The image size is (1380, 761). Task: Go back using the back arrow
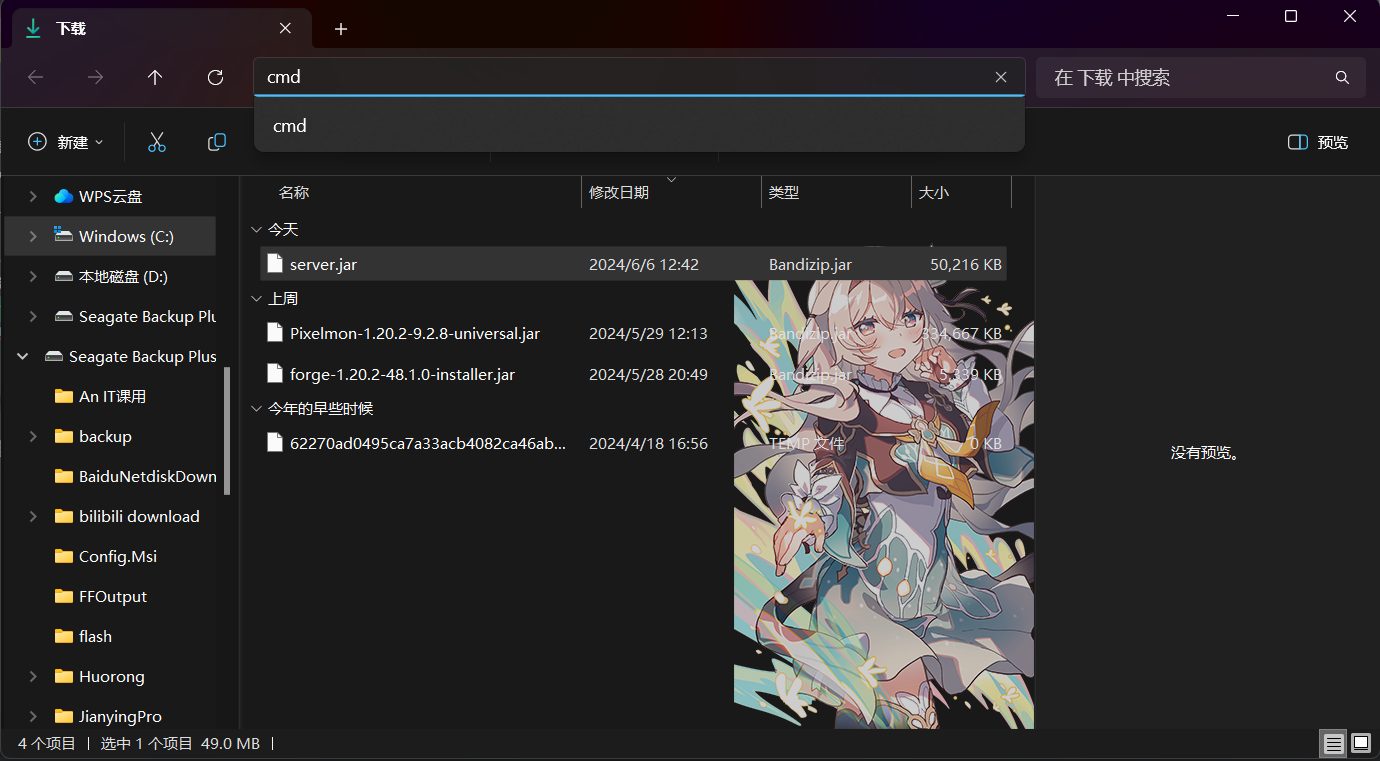pyautogui.click(x=36, y=77)
